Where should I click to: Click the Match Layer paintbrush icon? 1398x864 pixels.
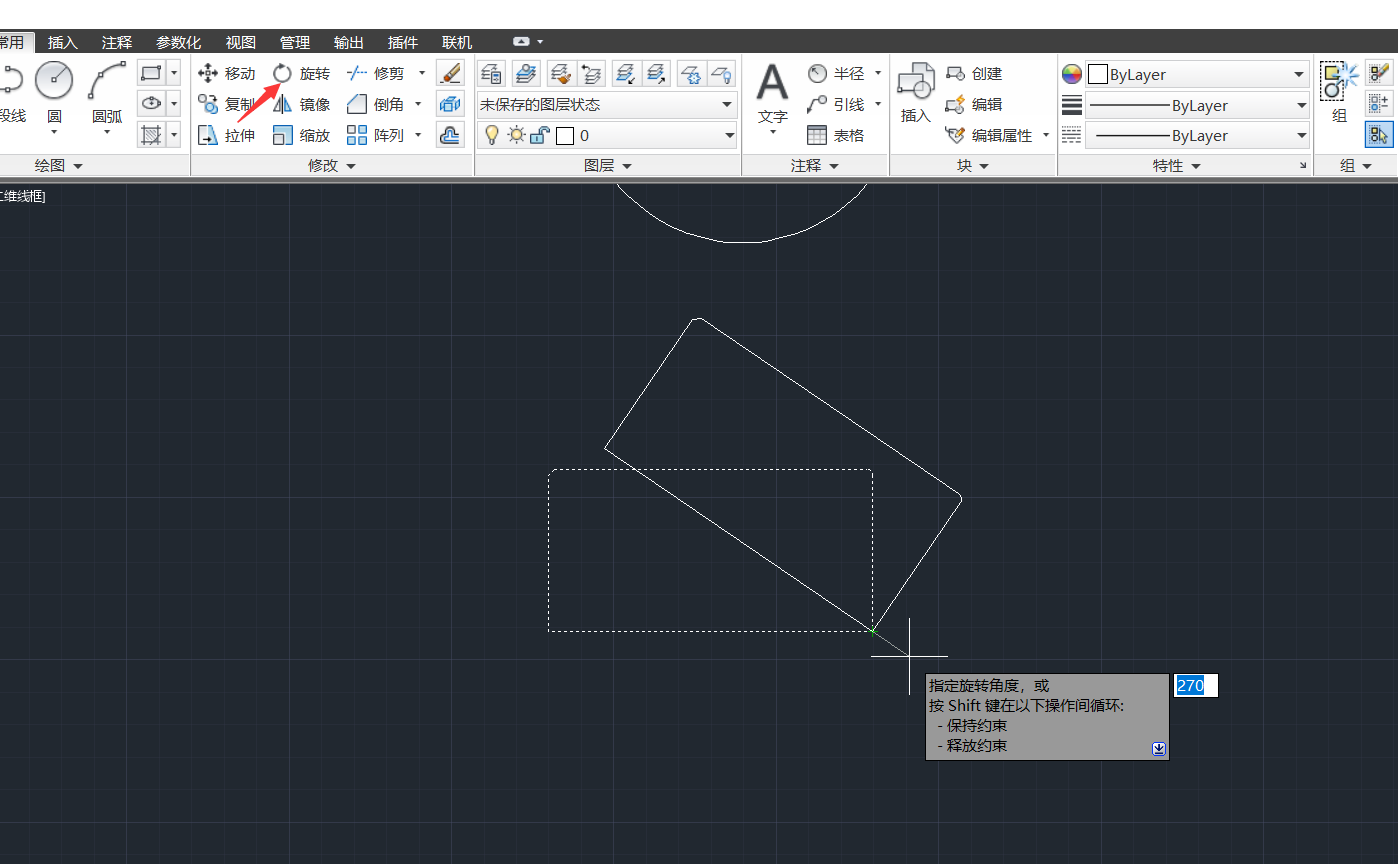point(561,73)
